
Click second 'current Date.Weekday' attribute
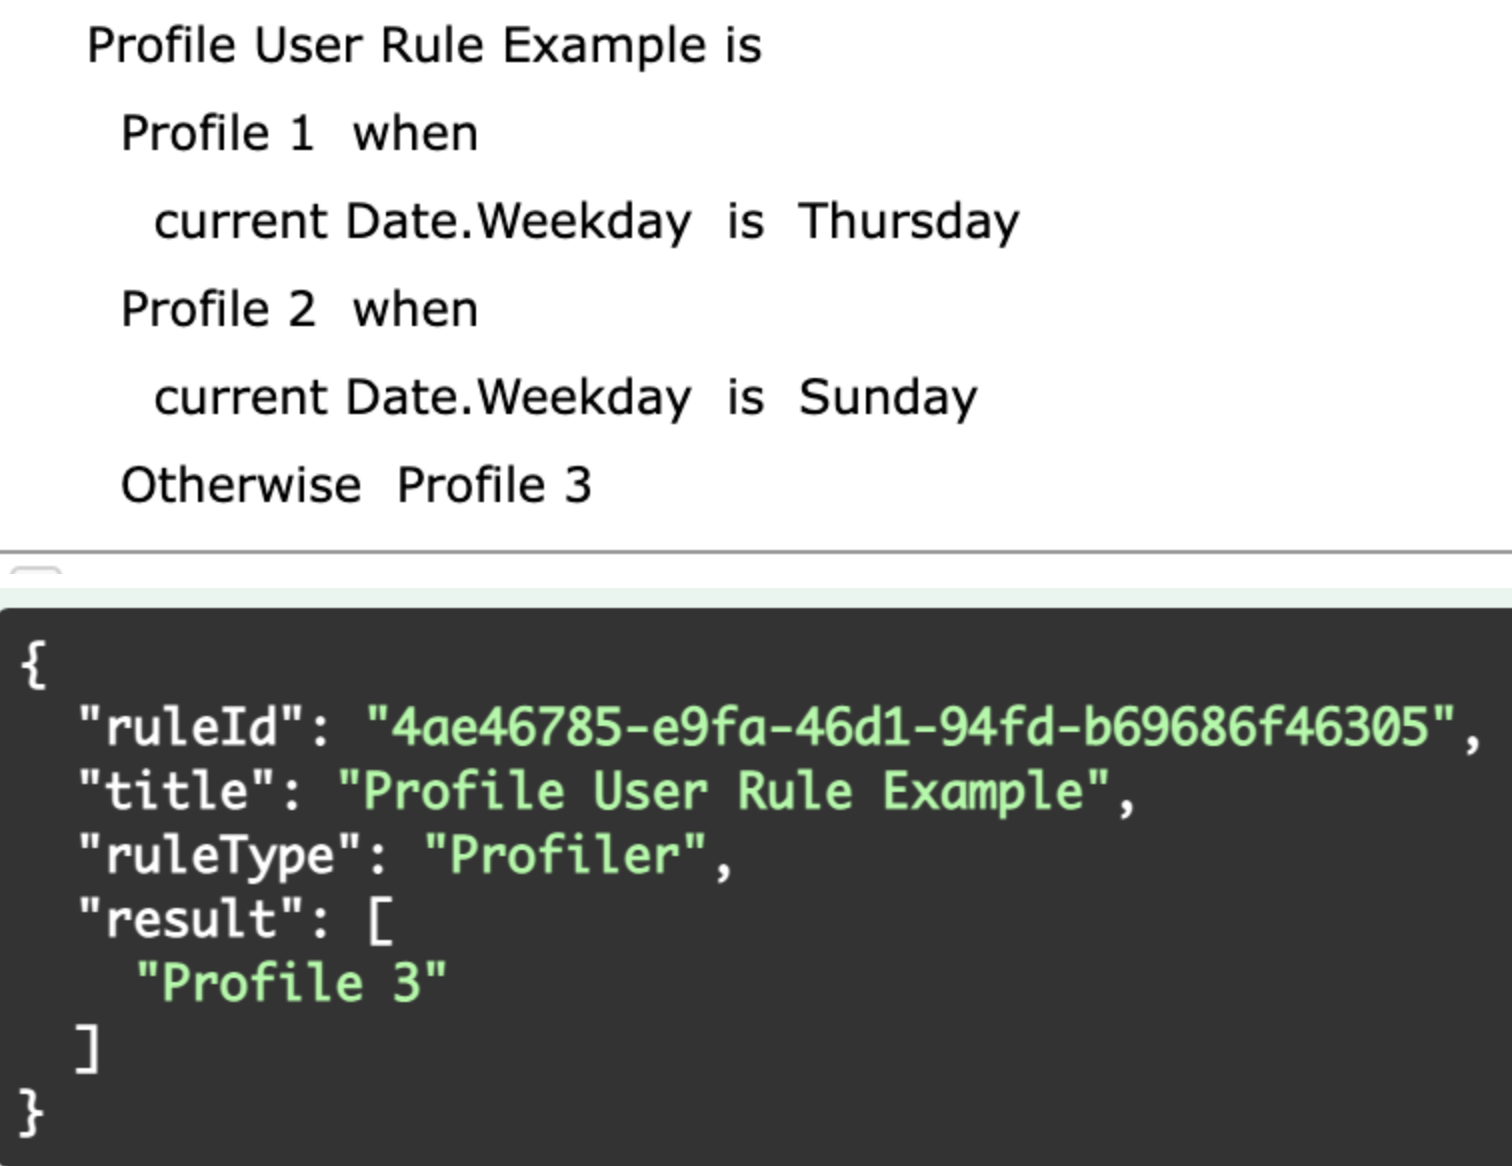(x=422, y=398)
